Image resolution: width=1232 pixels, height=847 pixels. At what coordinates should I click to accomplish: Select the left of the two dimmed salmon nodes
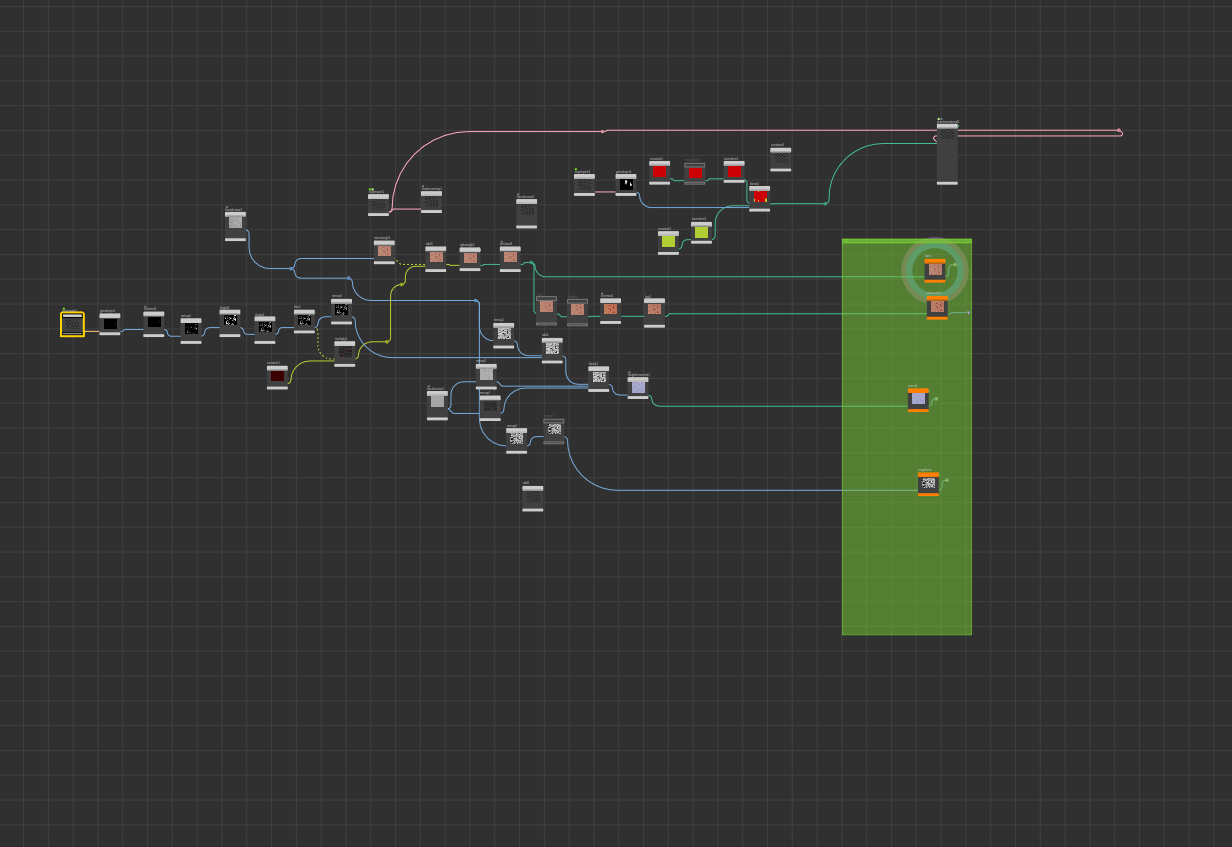tap(546, 310)
